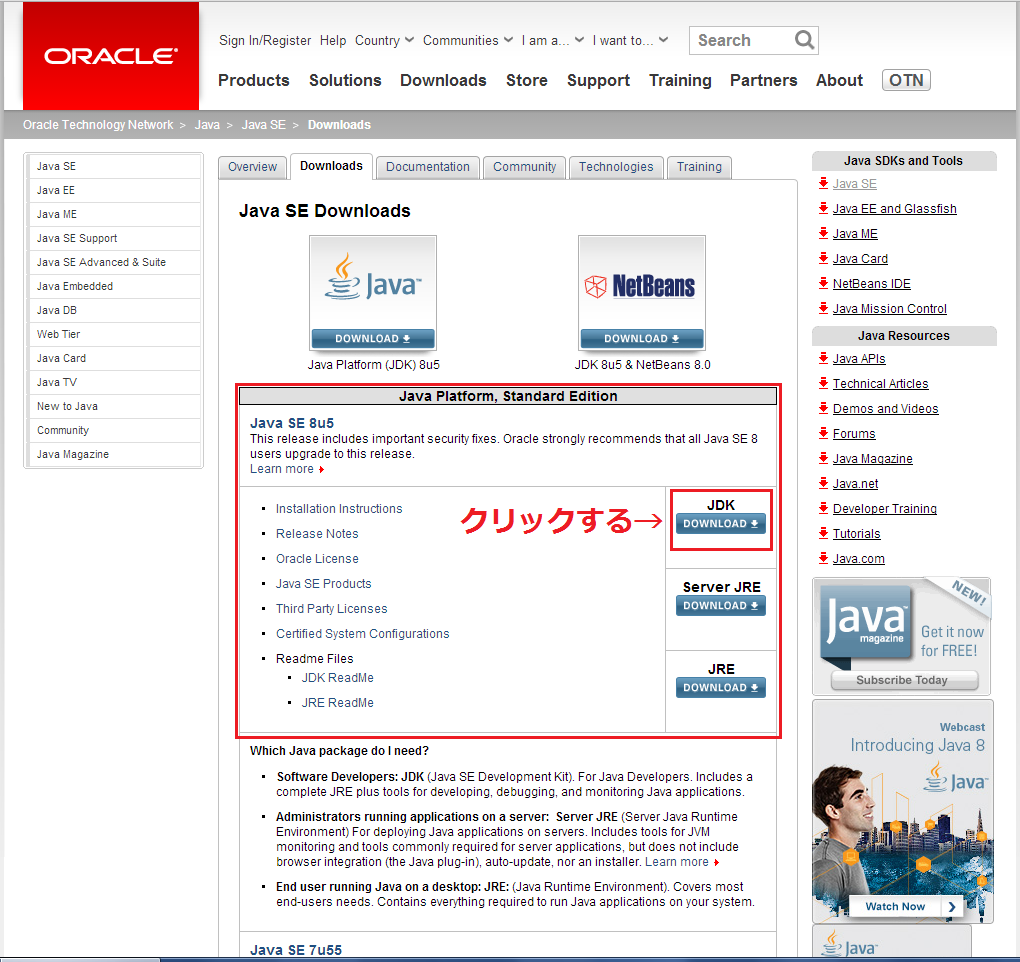
Task: Click red arrow icon beside Tutorials
Action: click(824, 533)
